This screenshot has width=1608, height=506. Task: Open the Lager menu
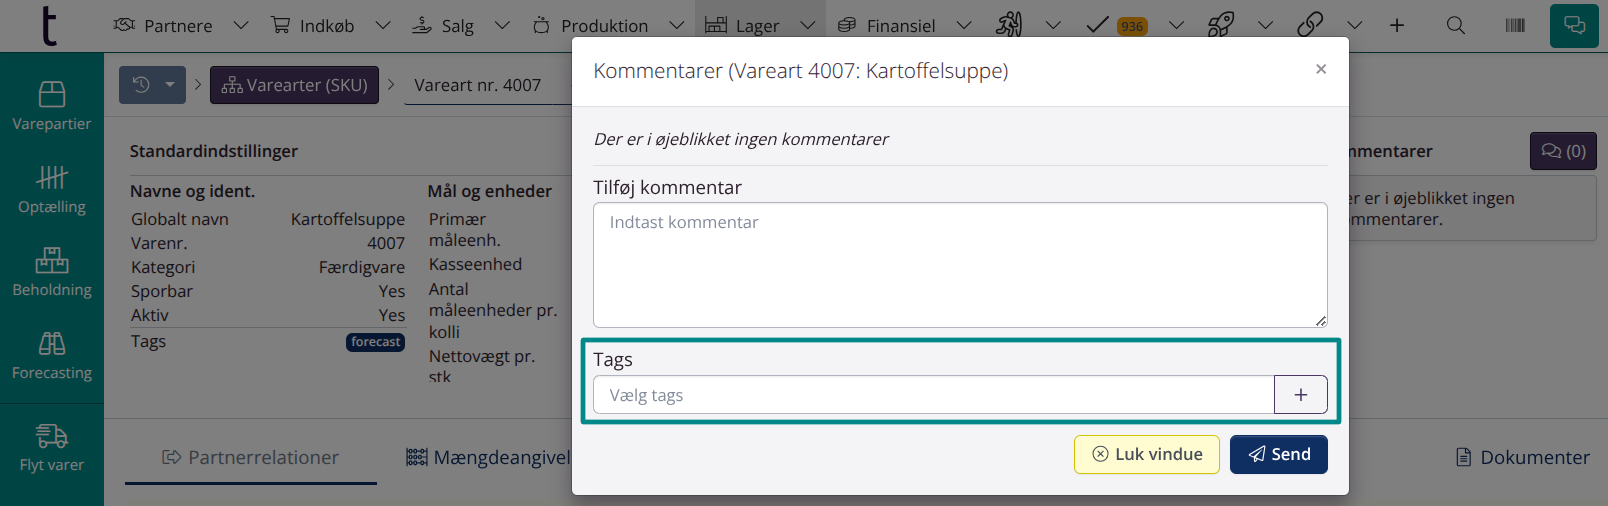coord(742,26)
